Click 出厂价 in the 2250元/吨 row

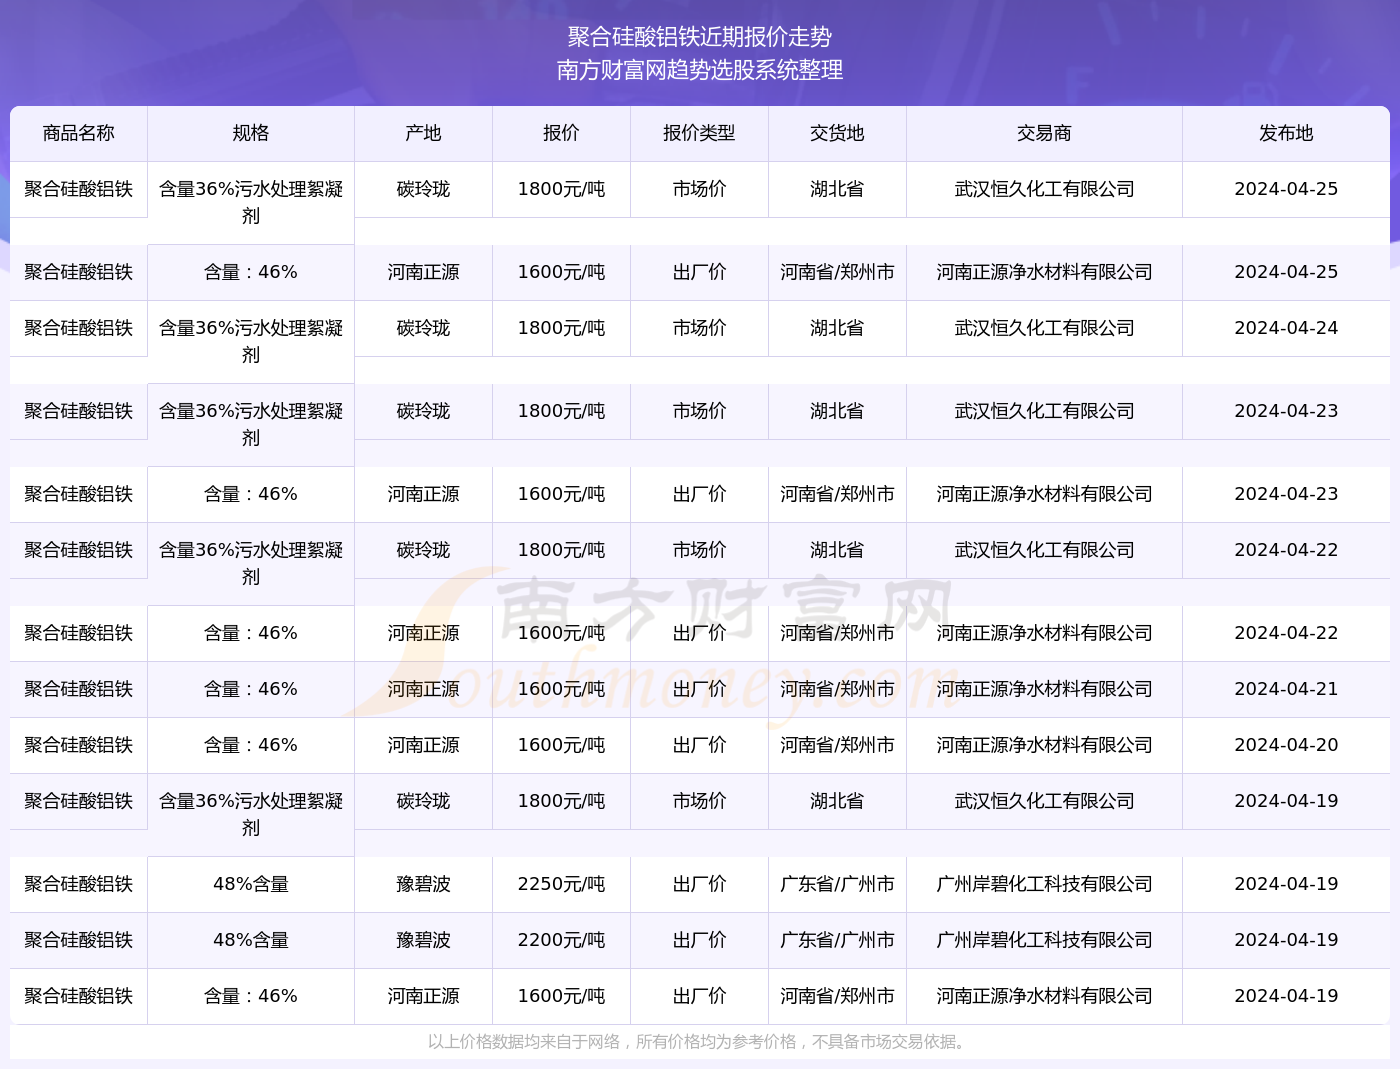[700, 884]
